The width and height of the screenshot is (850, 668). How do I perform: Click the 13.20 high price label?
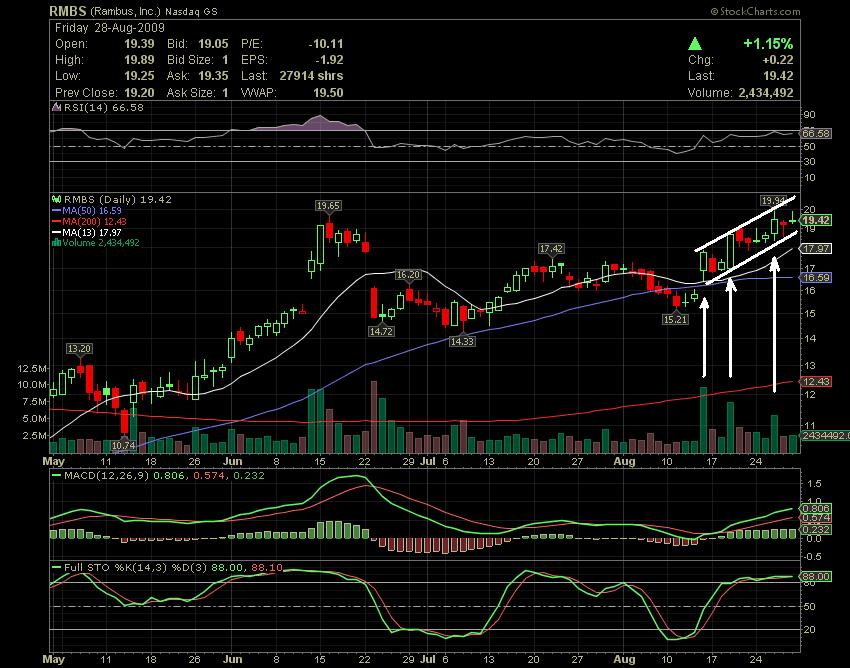[80, 348]
